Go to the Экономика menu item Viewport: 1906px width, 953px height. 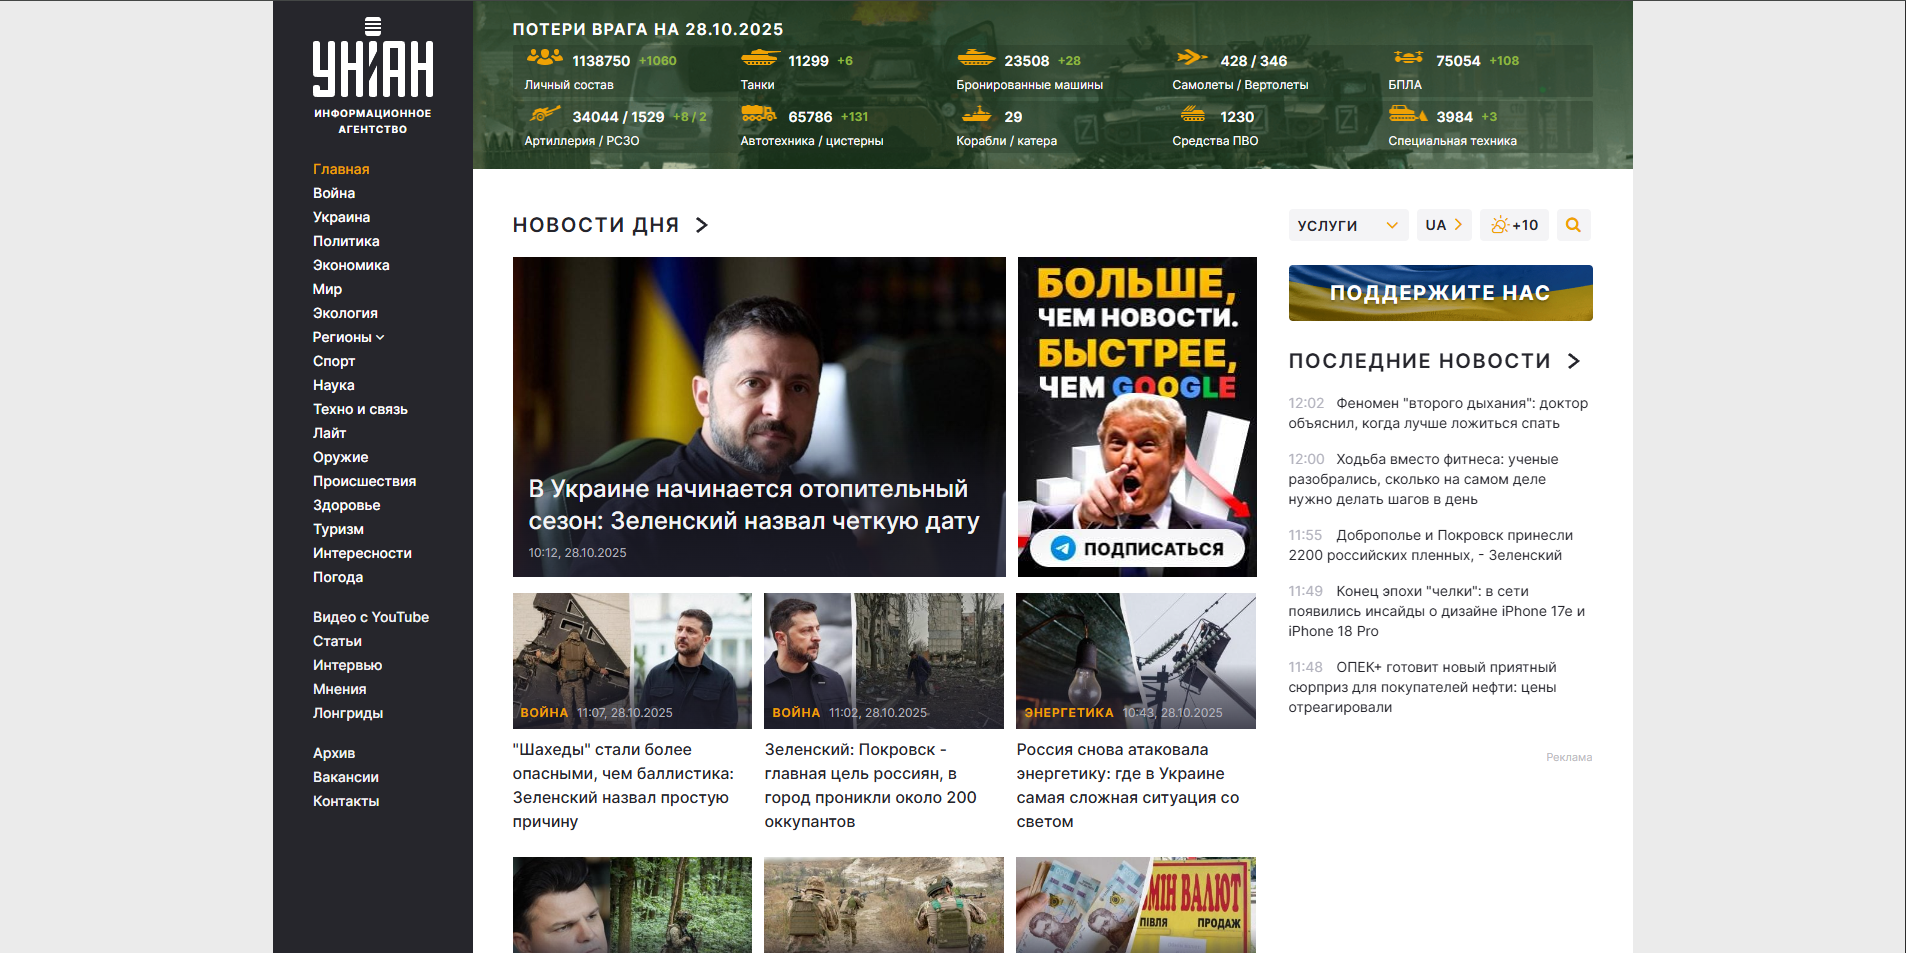351,265
